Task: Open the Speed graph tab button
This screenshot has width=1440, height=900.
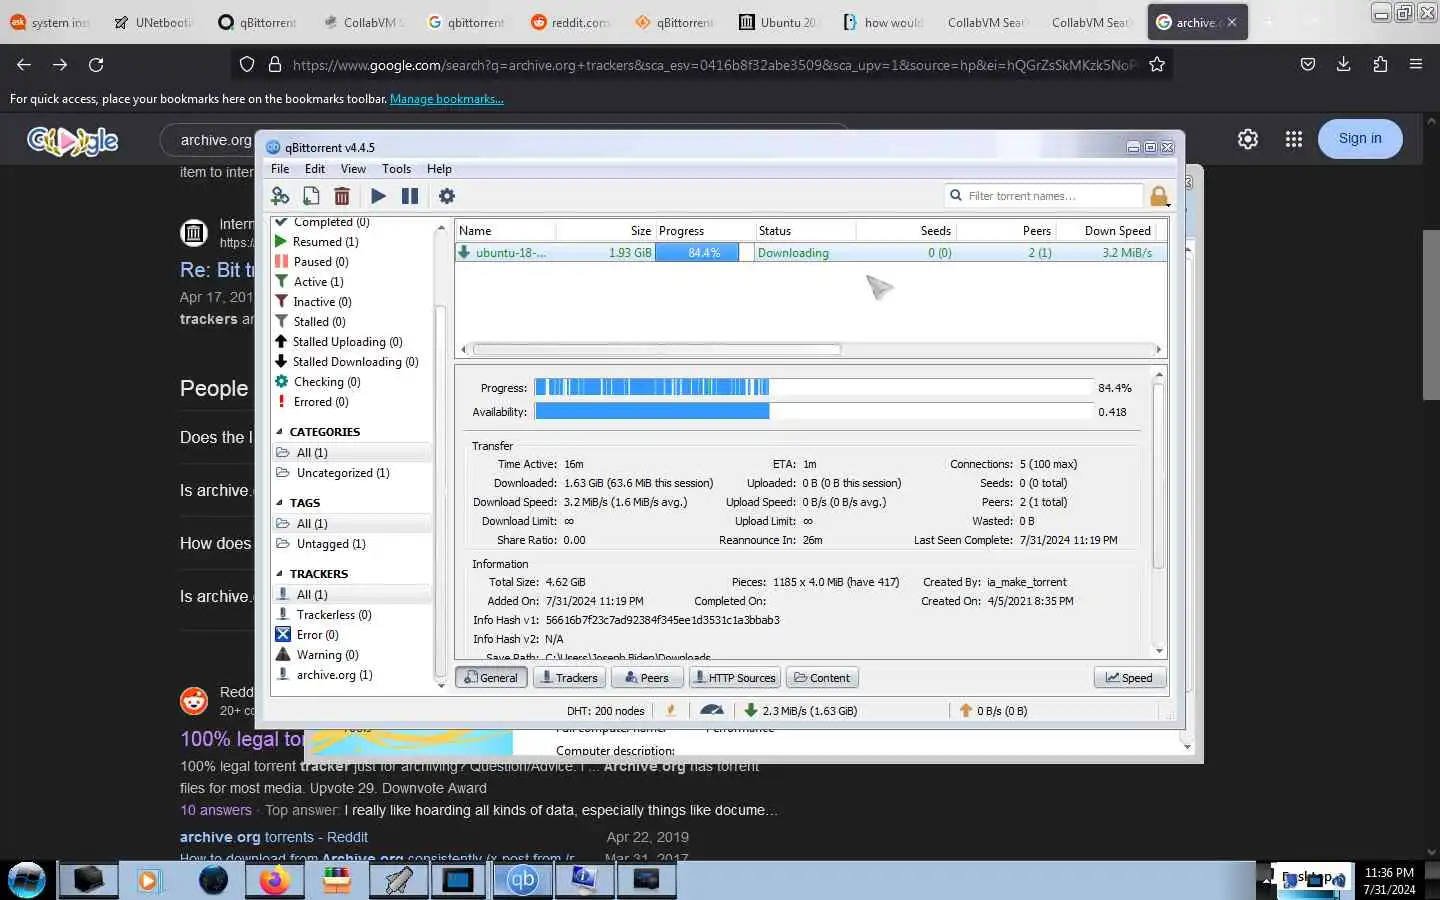Action: tap(1129, 678)
